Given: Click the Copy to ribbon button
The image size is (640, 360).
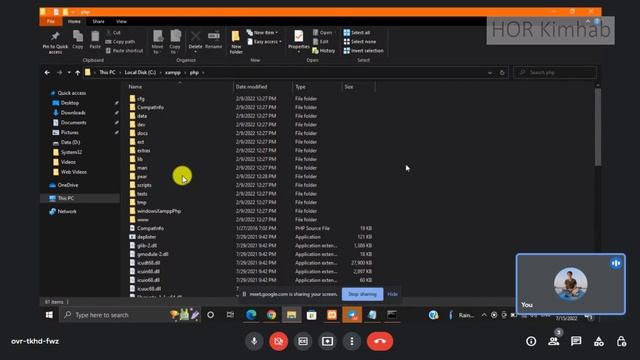Looking at the screenshot, I should pos(175,42).
